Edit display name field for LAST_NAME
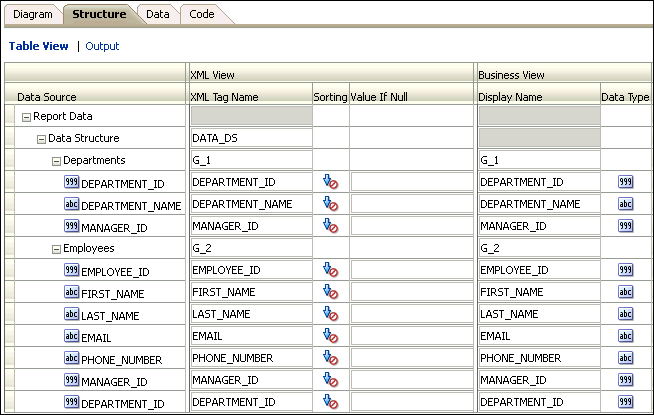Image resolution: width=654 pixels, height=415 pixels. click(539, 314)
